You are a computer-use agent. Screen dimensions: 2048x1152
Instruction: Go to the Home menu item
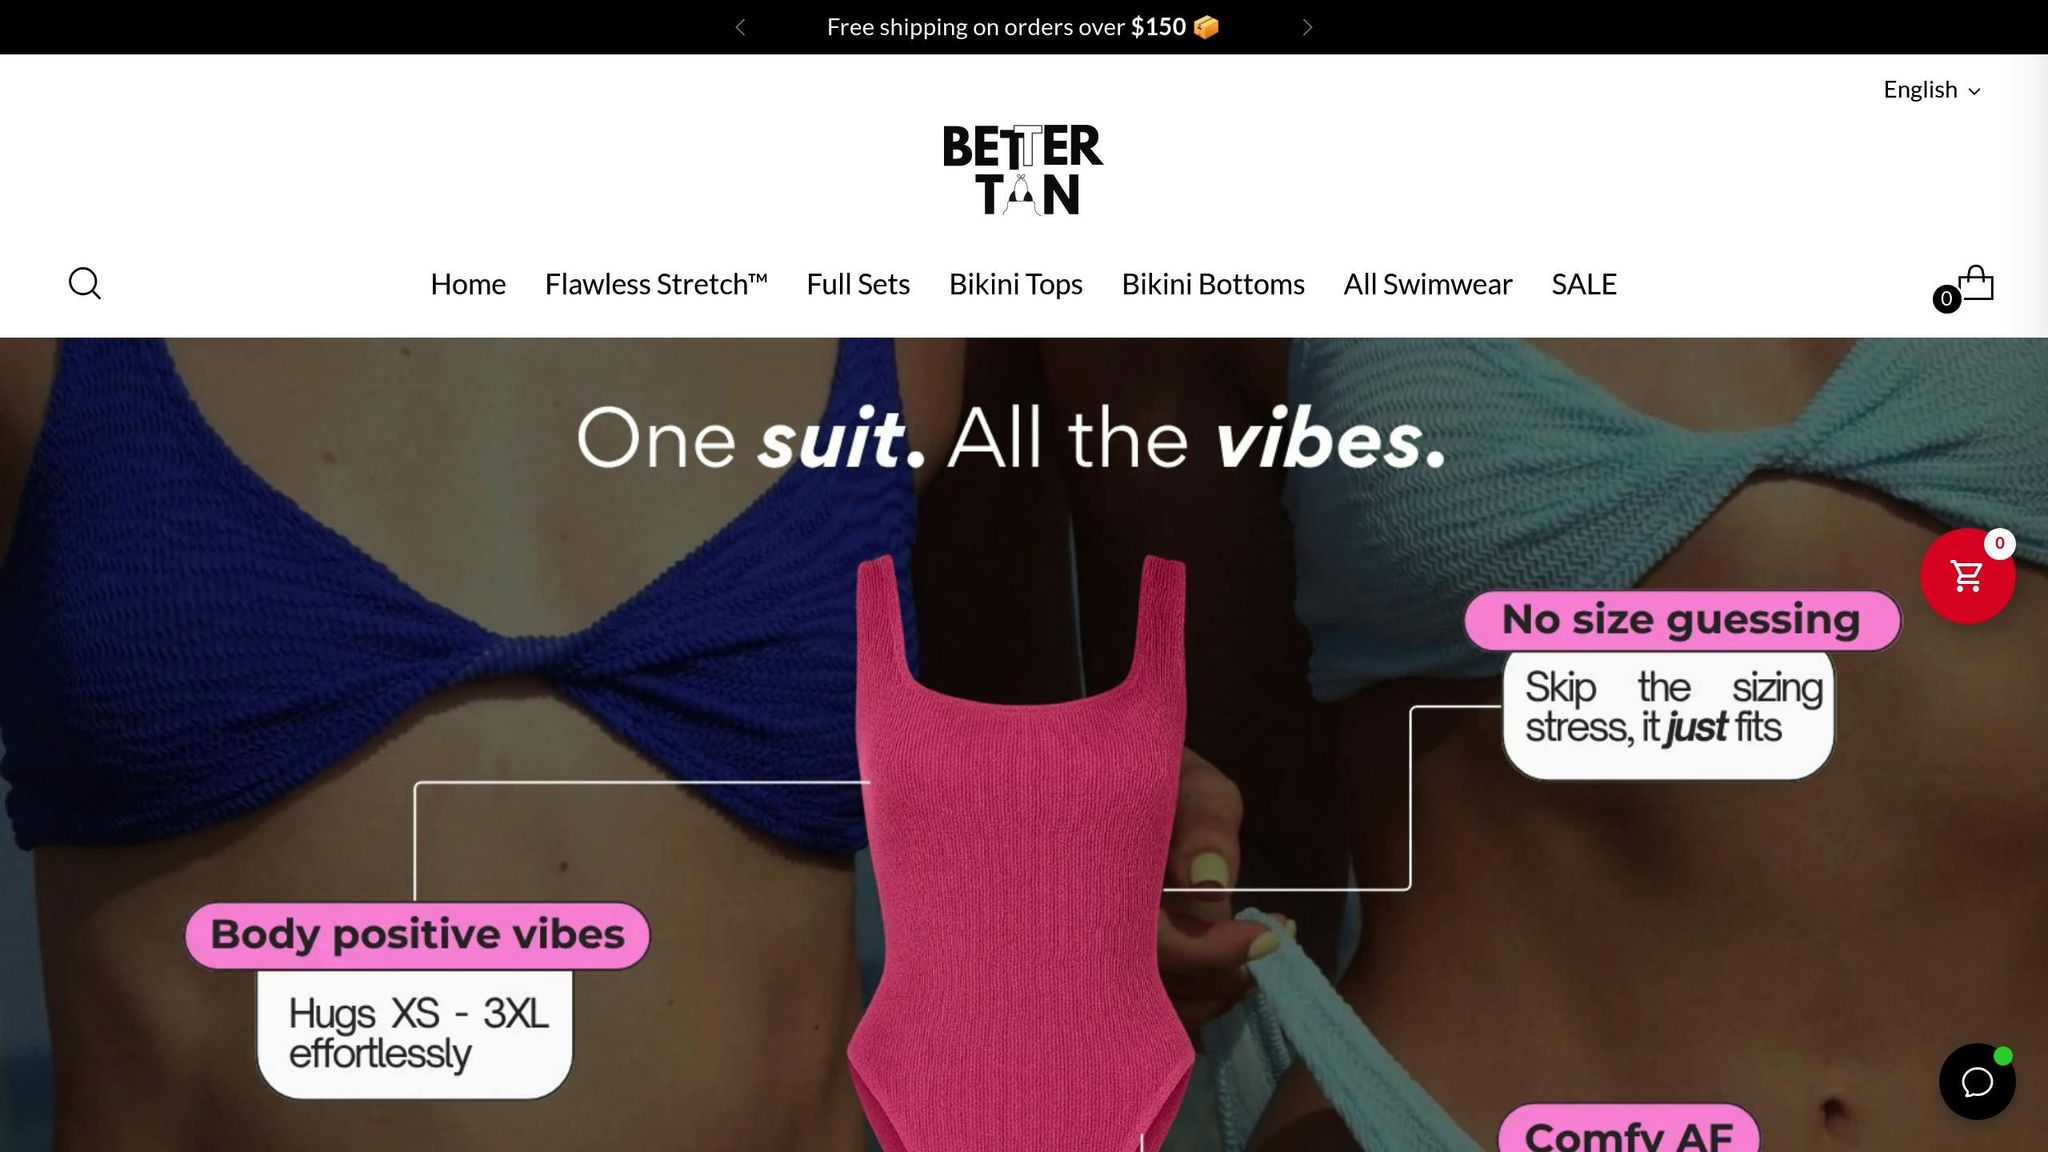tap(468, 284)
